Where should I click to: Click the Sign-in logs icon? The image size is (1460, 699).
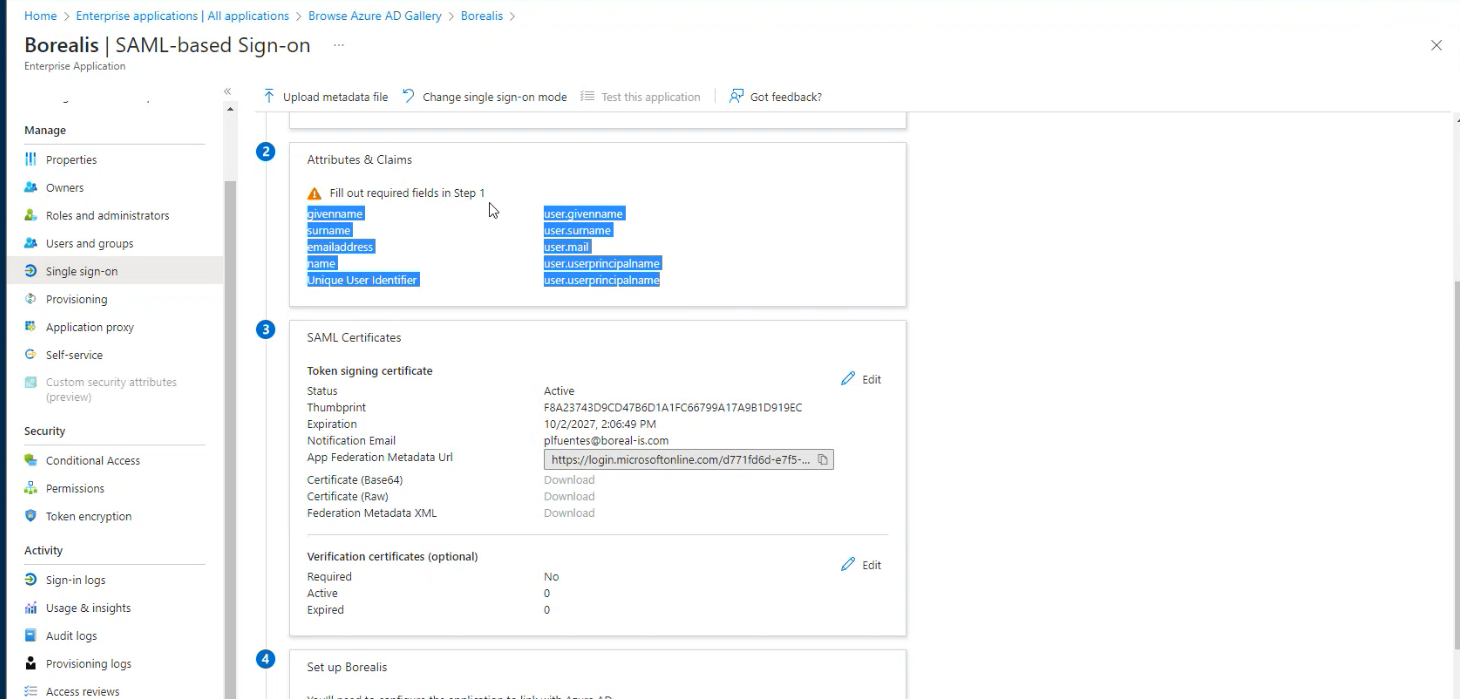click(x=31, y=580)
